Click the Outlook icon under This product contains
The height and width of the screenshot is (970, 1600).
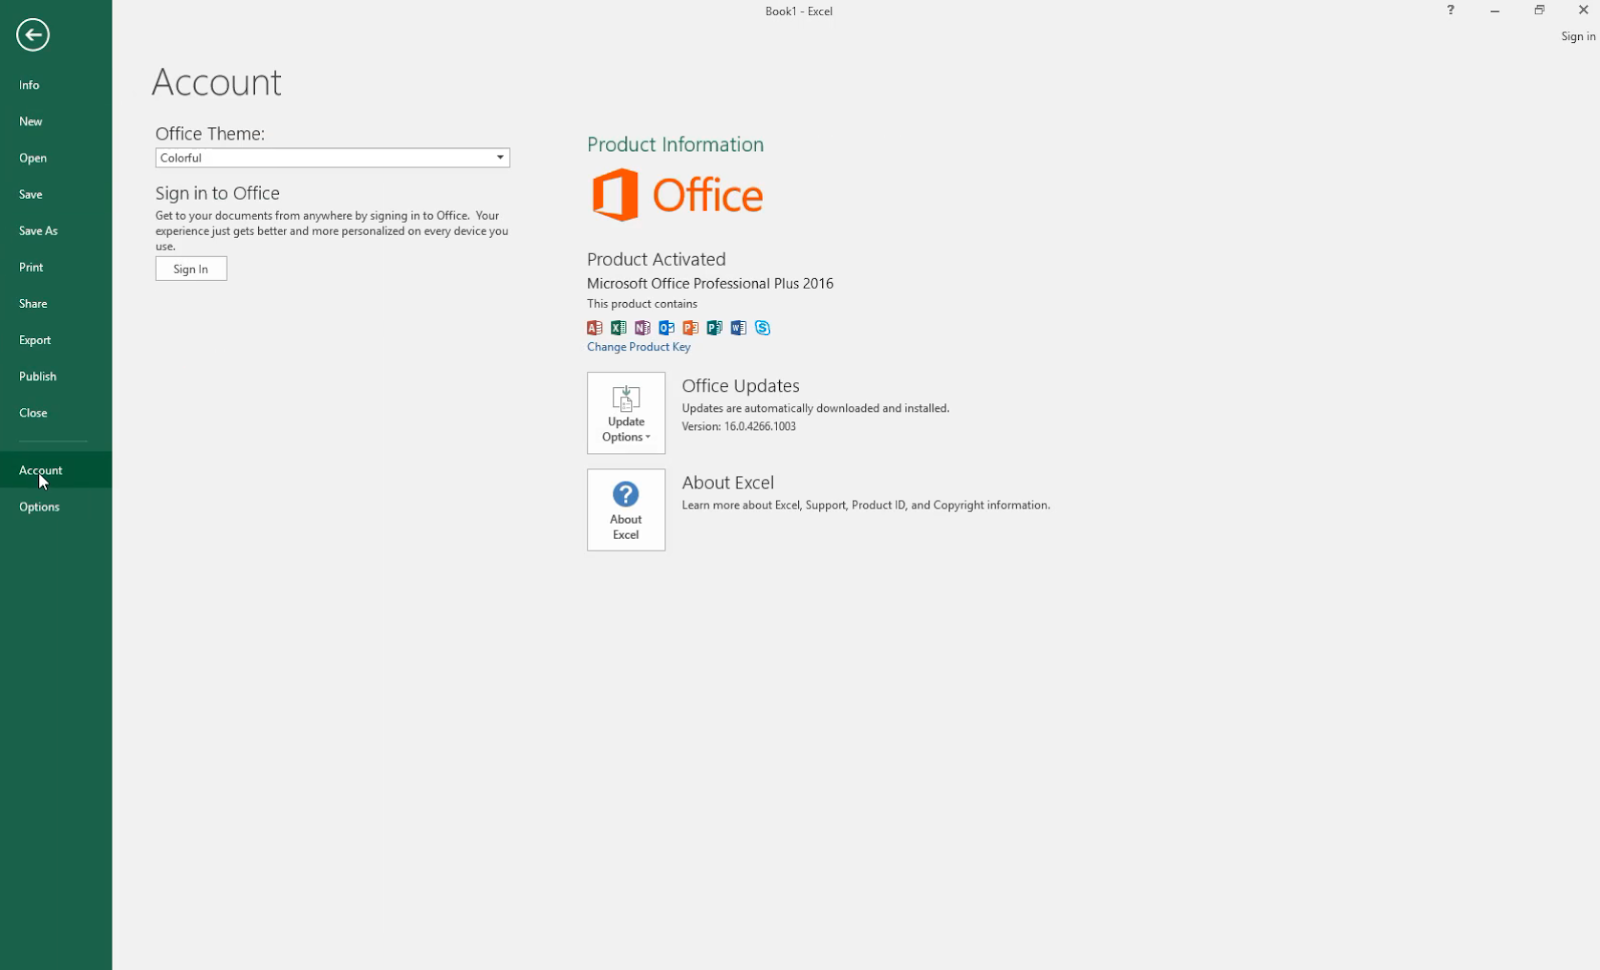[x=666, y=327]
